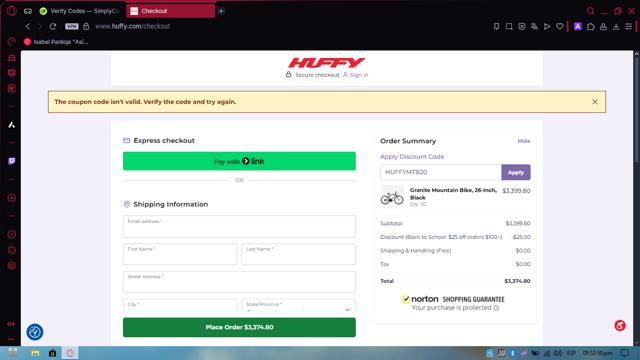Open the ad blocker shield icon
The height and width of the screenshot is (360, 640).
point(522,27)
